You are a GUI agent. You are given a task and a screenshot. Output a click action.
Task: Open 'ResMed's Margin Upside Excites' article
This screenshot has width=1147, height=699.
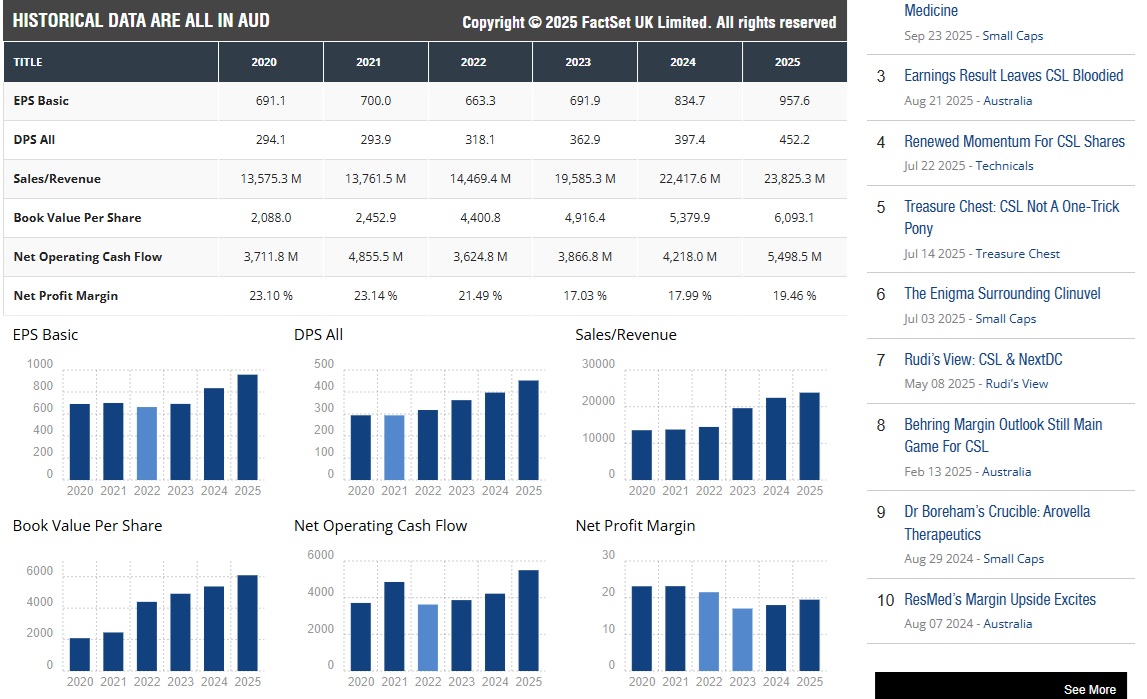coord(1000,600)
